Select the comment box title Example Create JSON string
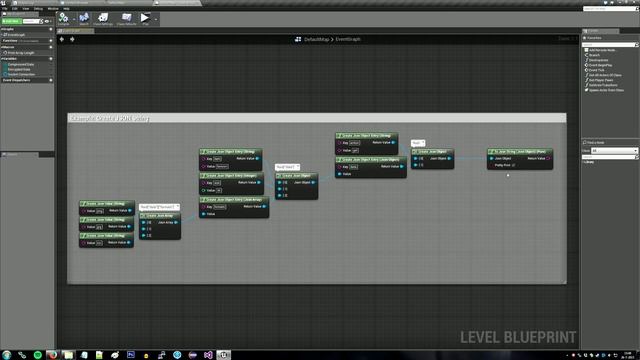This screenshot has width=640, height=360. click(110, 118)
